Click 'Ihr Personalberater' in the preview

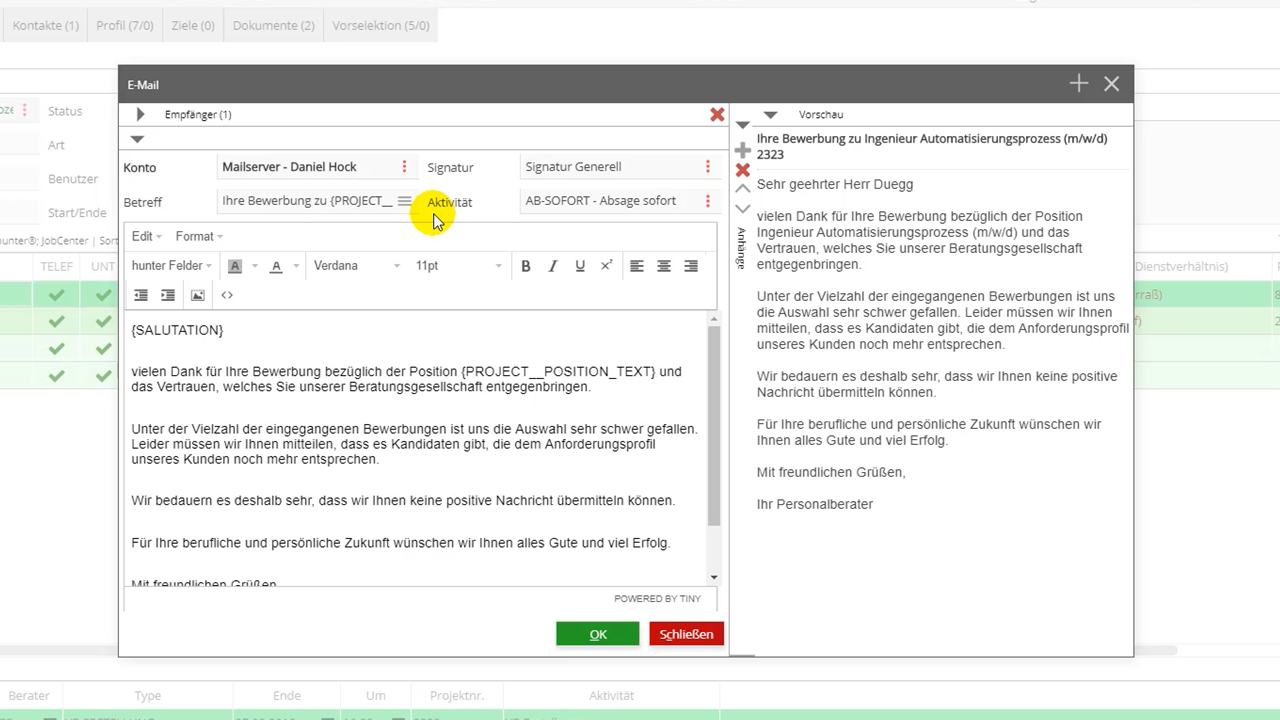coord(815,504)
